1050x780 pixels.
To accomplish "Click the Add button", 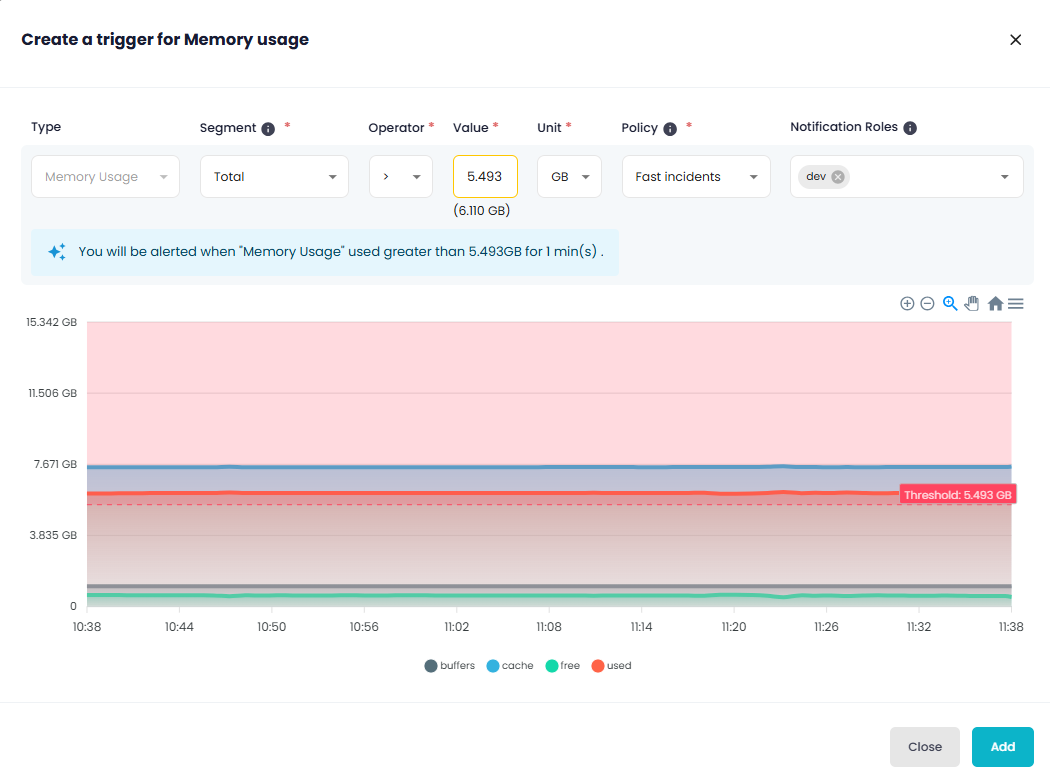I will [1002, 747].
